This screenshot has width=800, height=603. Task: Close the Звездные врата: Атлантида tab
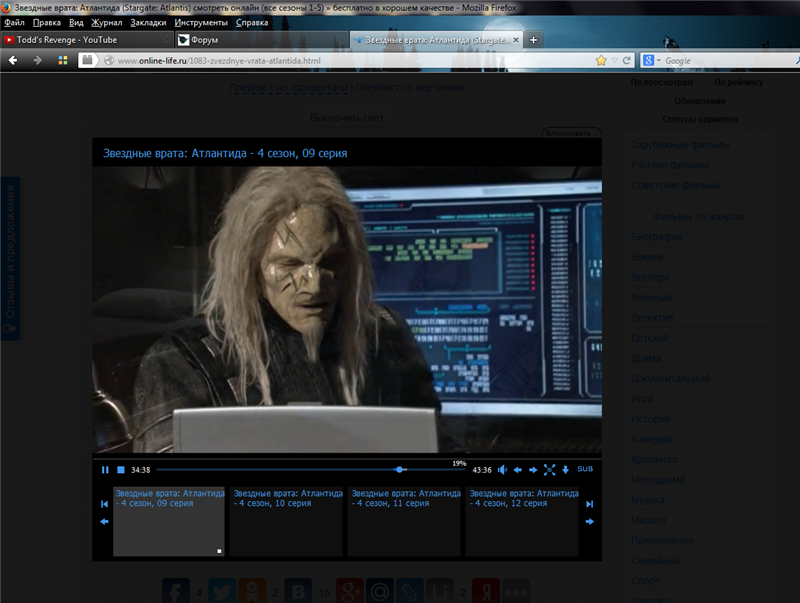tap(516, 40)
